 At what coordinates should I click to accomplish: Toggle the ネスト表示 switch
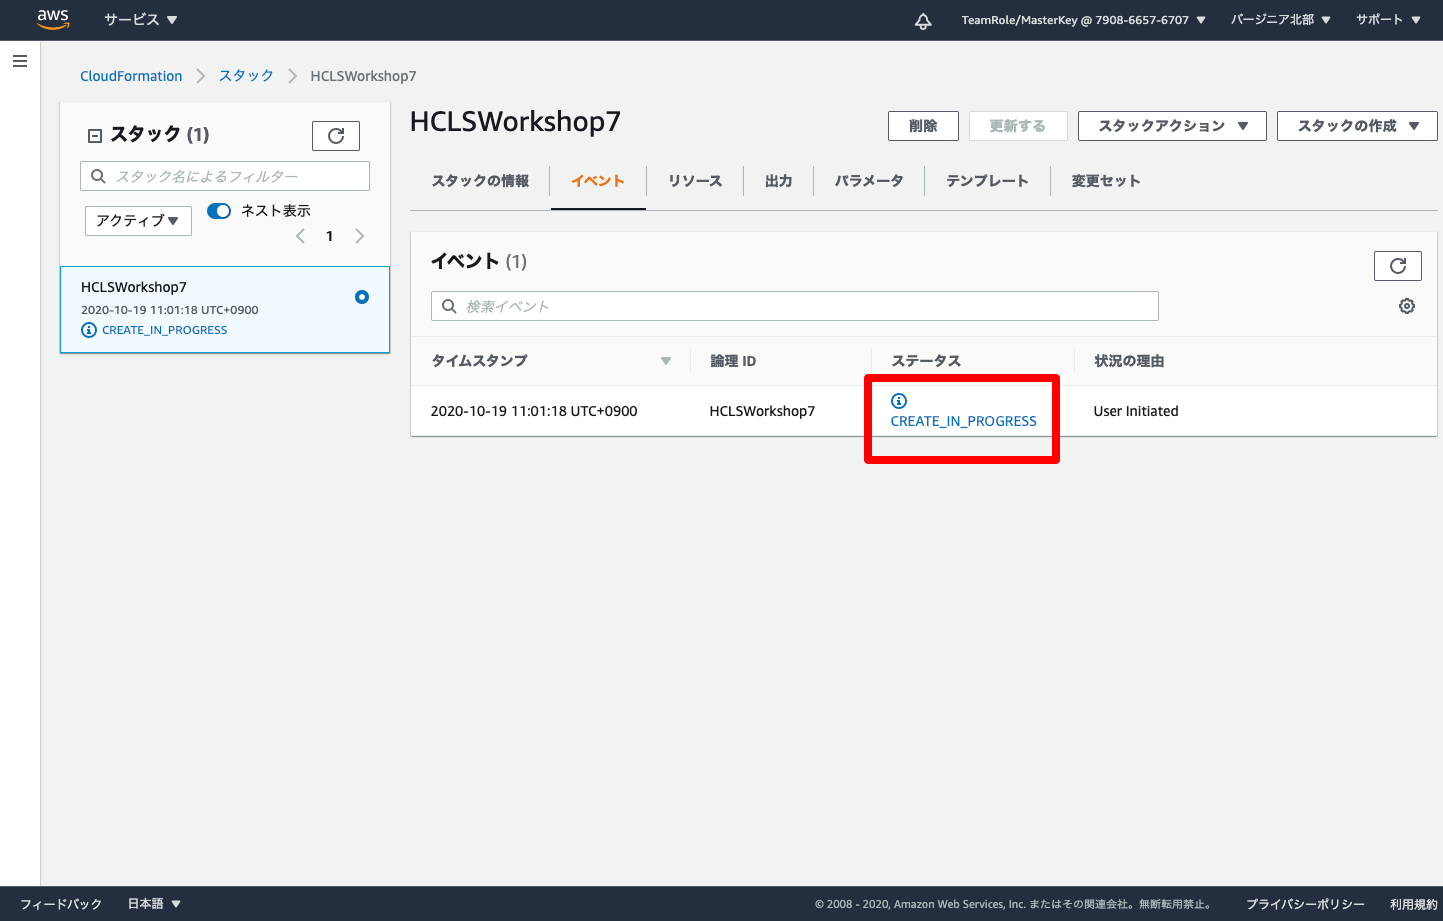tap(219, 211)
